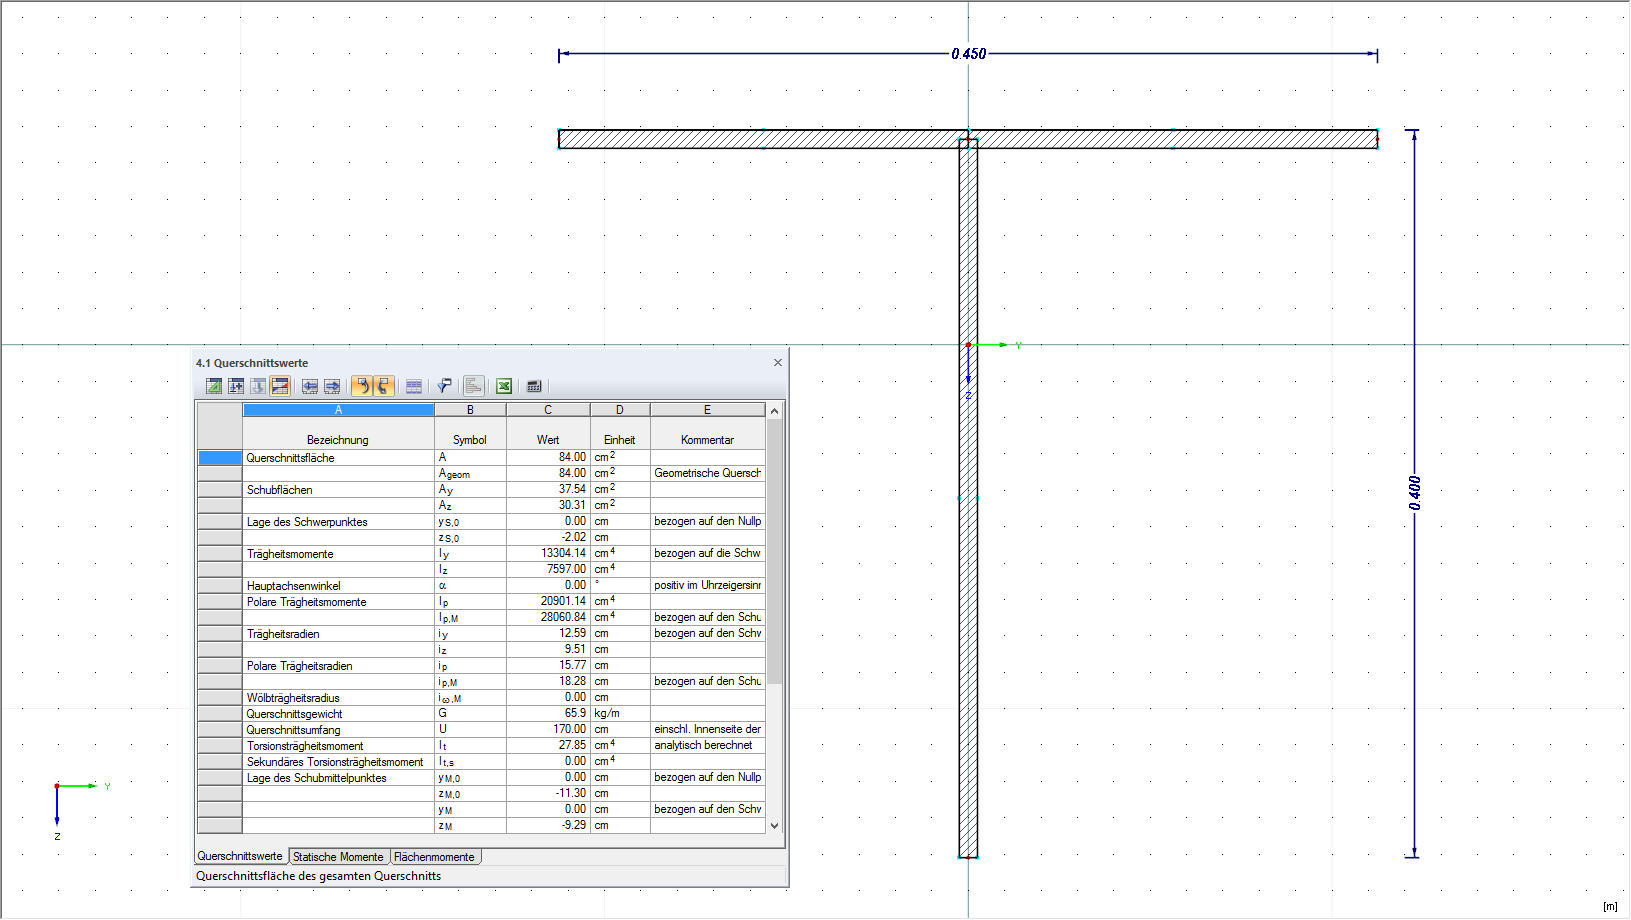Jump to the next table
This screenshot has width=1631, height=920.
point(331,386)
